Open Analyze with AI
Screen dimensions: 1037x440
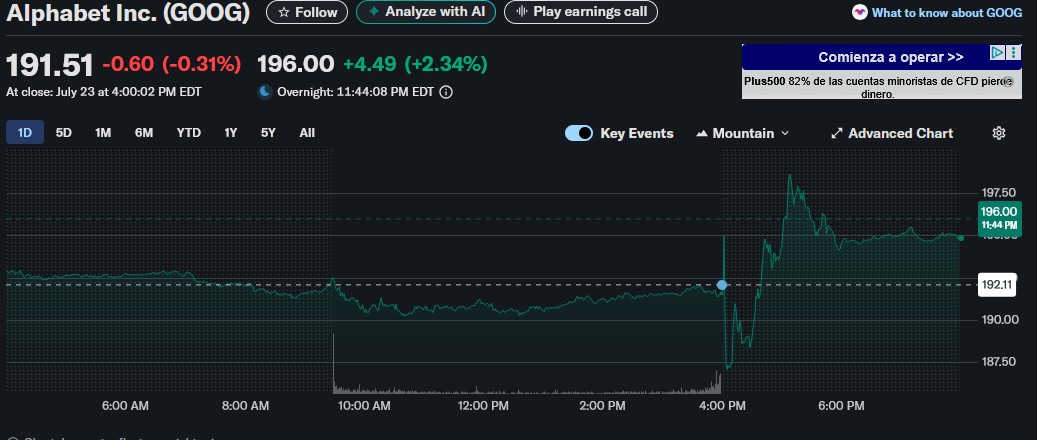tap(425, 12)
